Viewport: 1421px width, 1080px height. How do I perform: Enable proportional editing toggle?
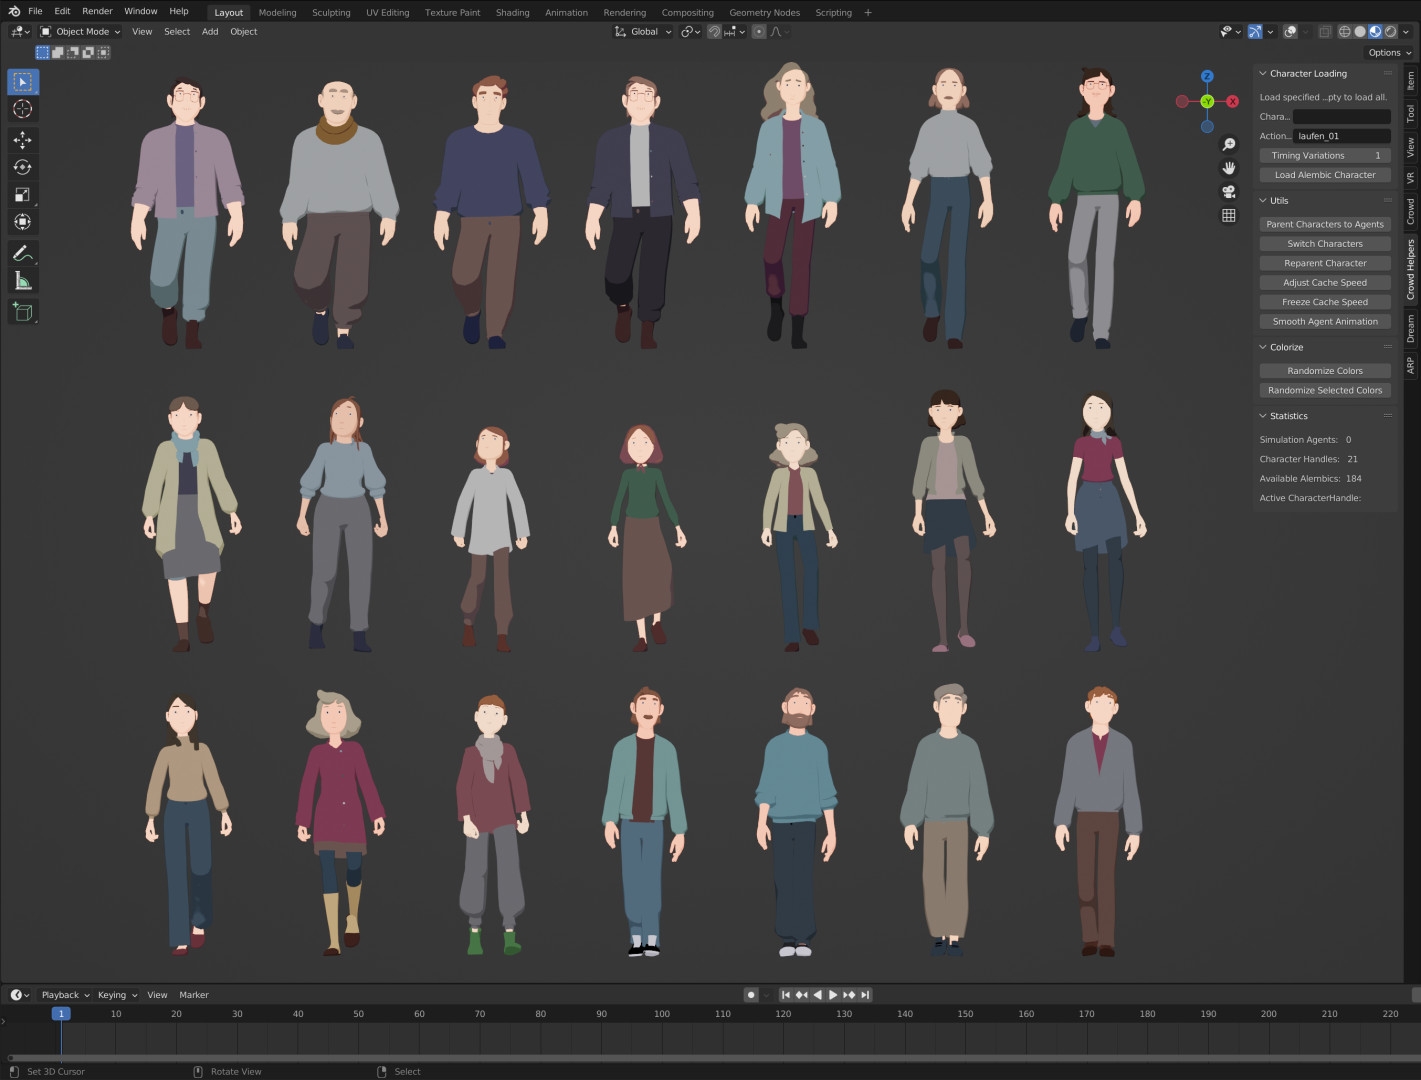tap(759, 32)
